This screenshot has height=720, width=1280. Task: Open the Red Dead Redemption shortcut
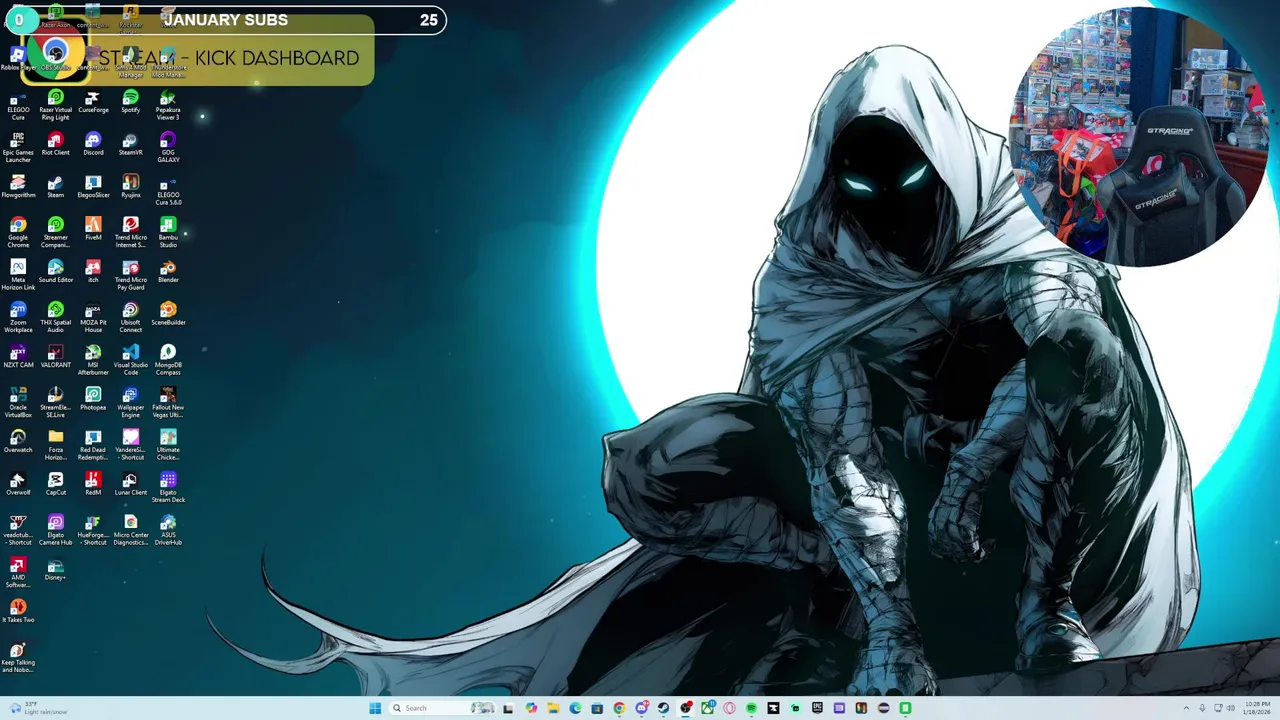(93, 445)
